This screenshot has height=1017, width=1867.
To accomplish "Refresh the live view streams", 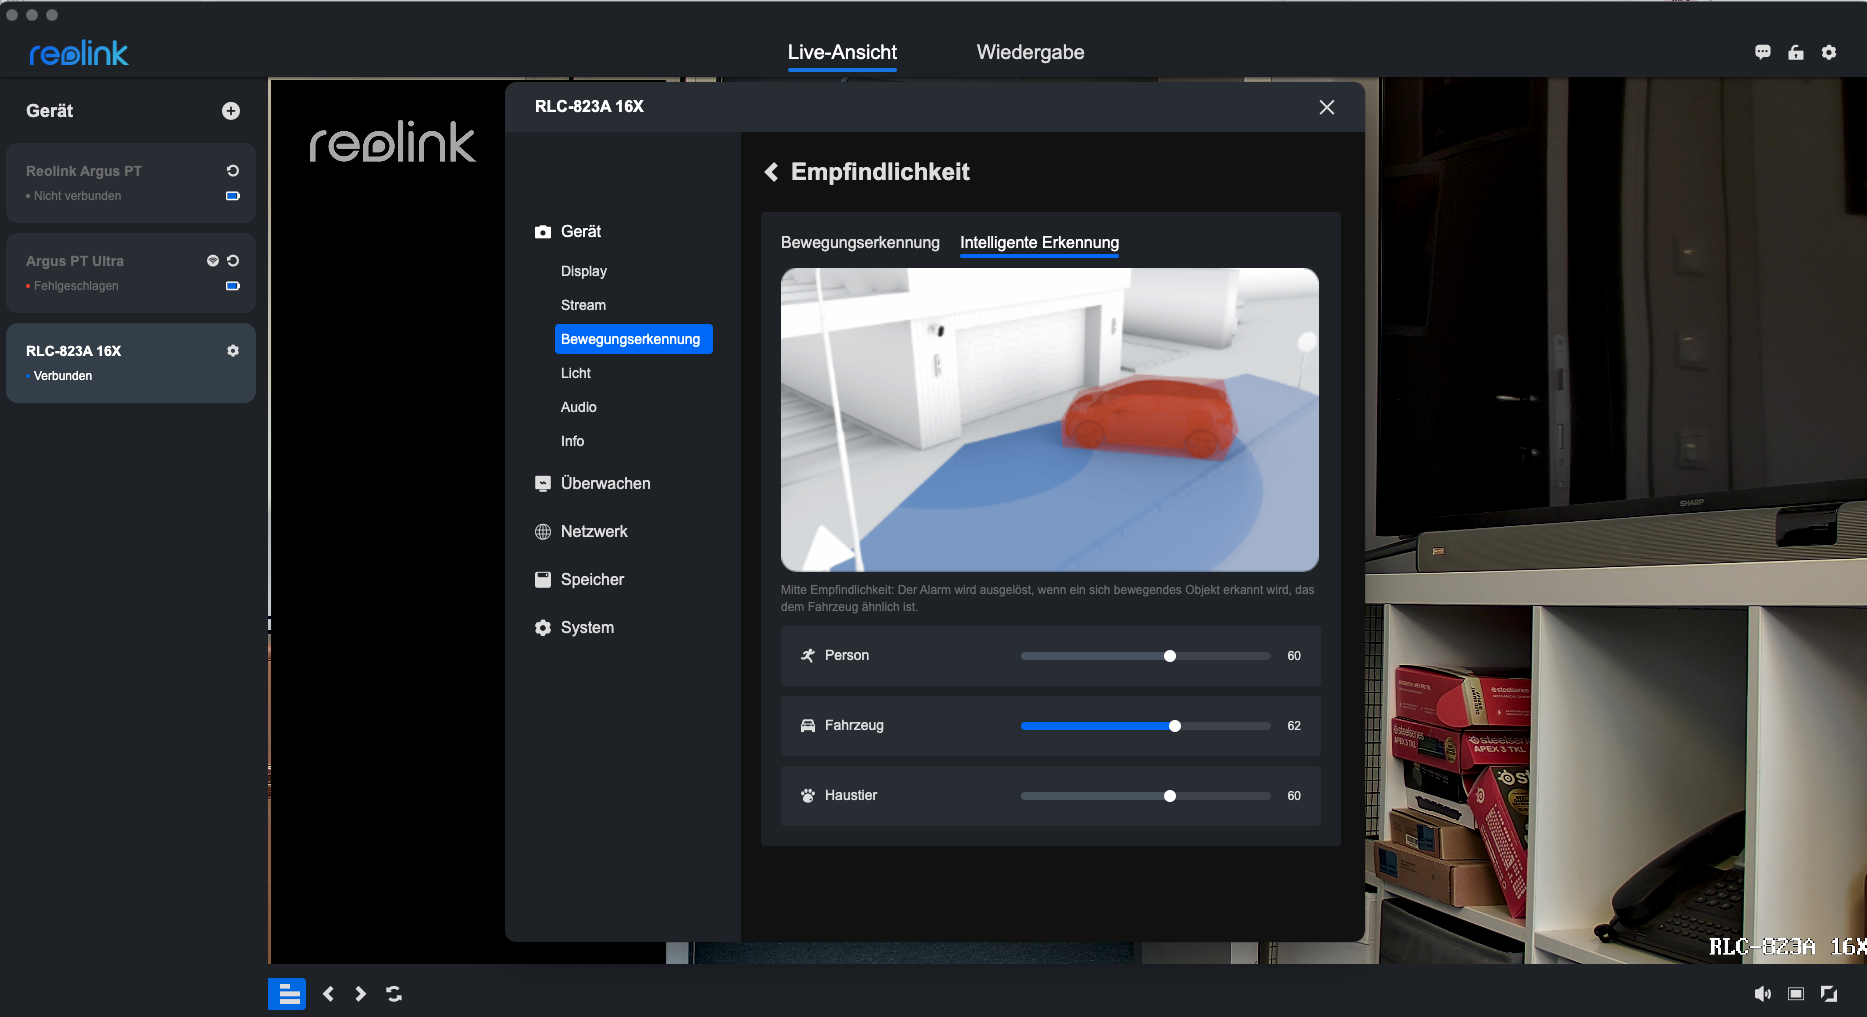I will (x=394, y=994).
